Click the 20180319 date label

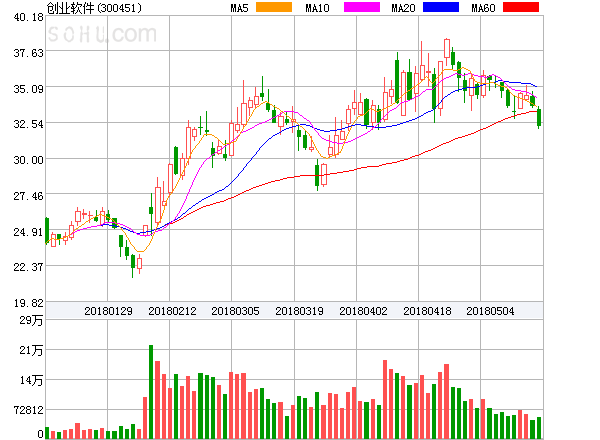pyautogui.click(x=299, y=311)
